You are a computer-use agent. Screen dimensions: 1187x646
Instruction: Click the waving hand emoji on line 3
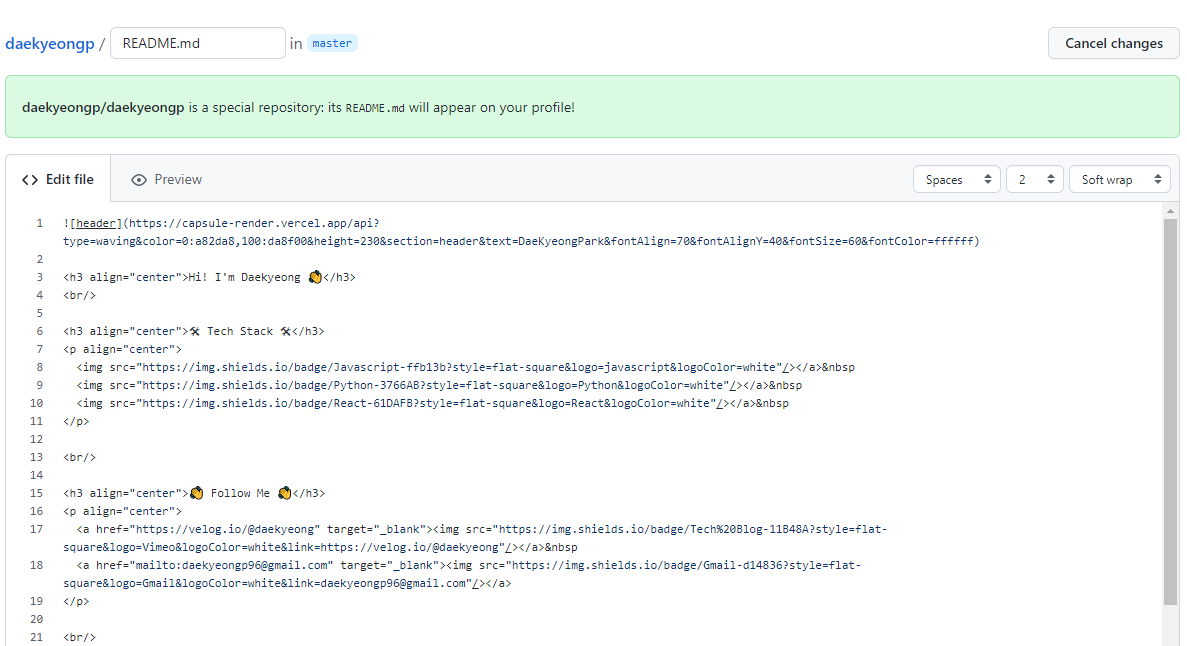tap(314, 277)
